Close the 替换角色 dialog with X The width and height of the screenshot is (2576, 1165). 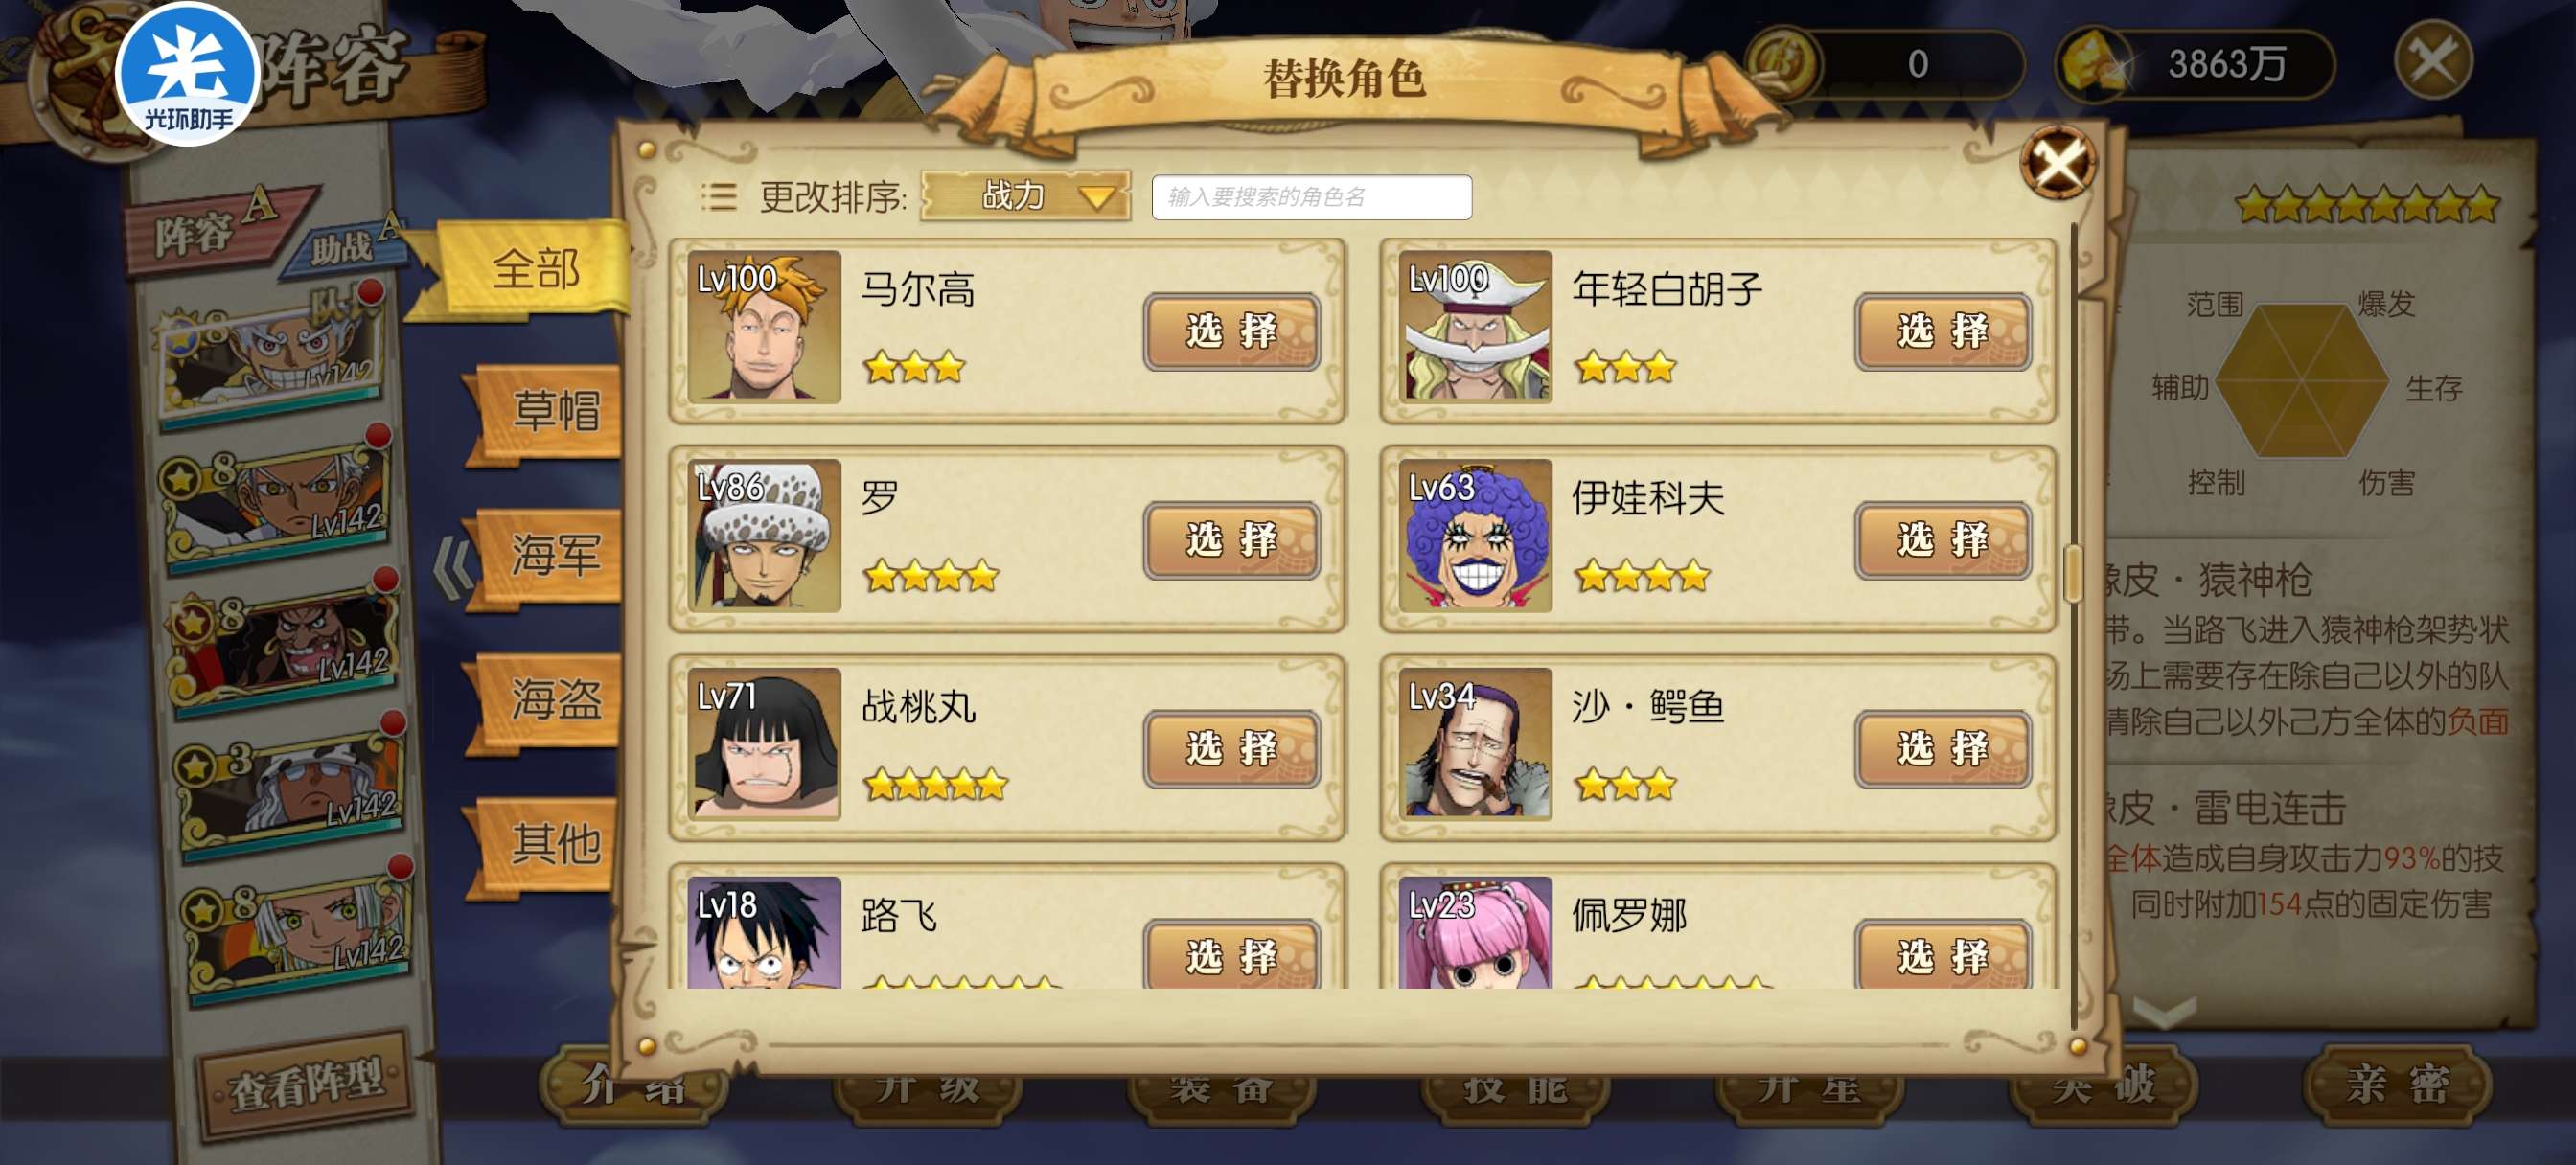tap(2057, 162)
